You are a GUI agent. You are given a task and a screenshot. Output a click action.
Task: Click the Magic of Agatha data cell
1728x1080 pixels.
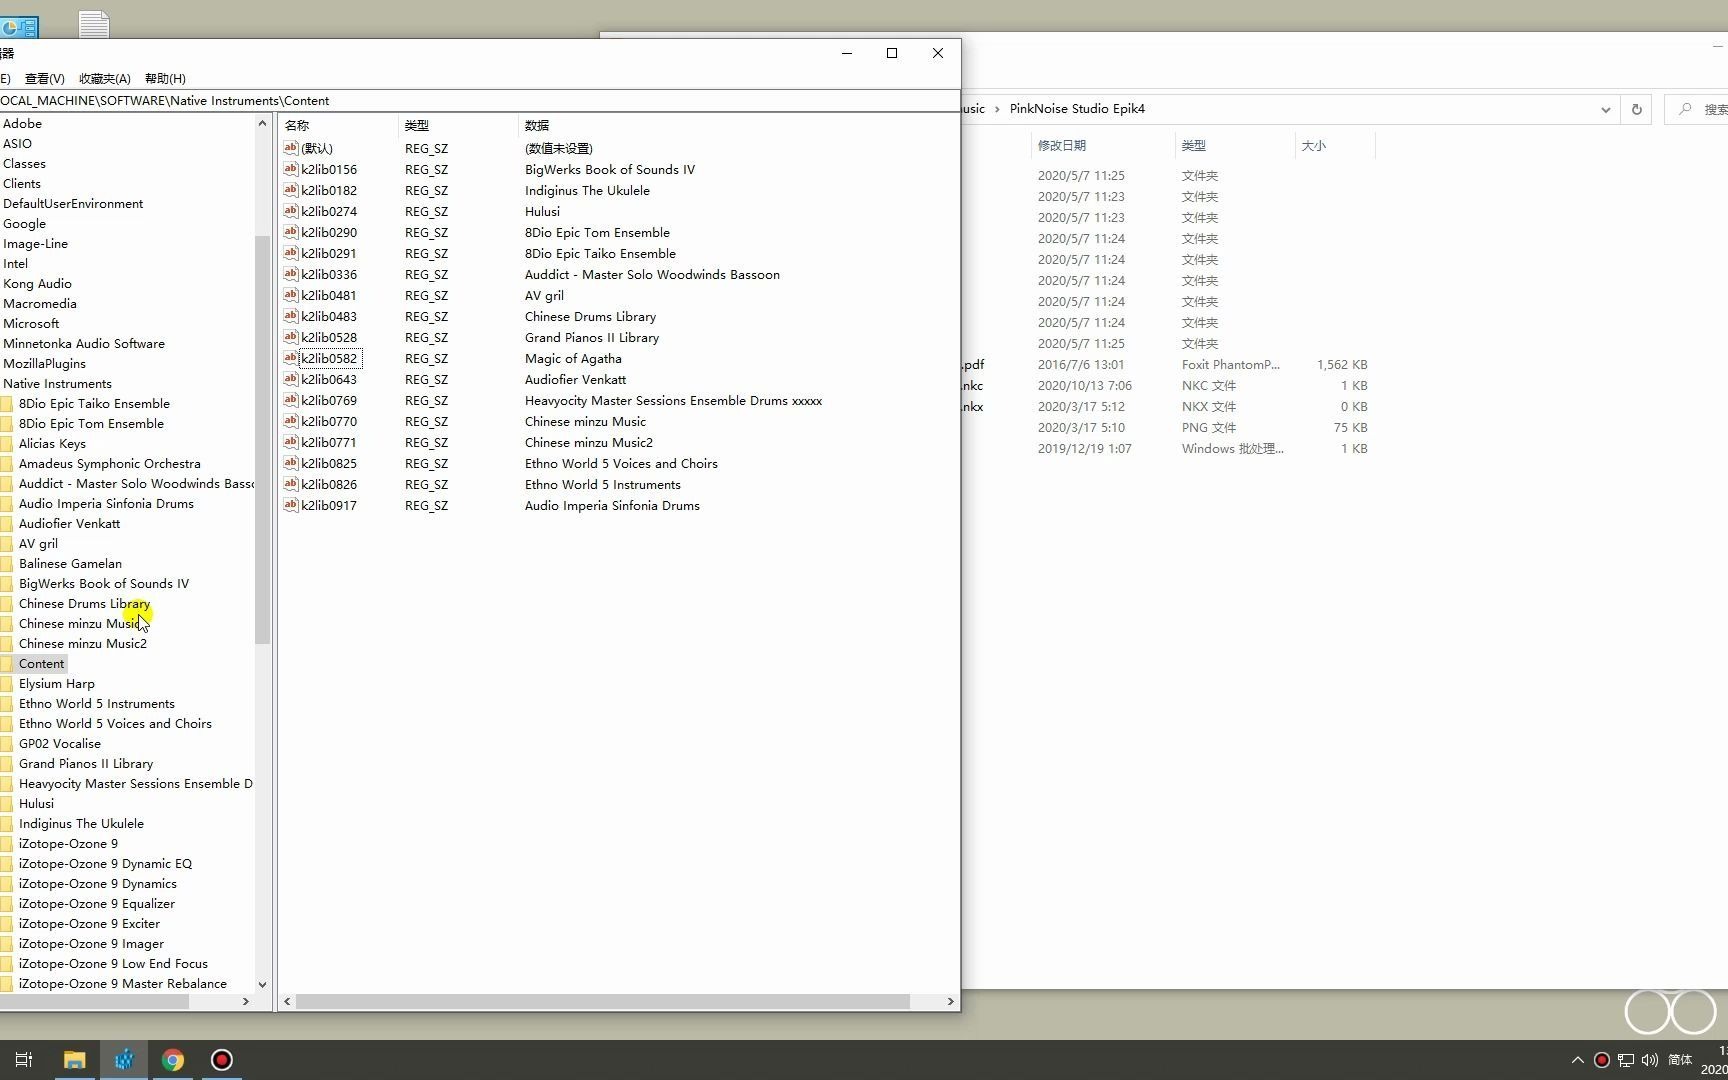click(573, 358)
